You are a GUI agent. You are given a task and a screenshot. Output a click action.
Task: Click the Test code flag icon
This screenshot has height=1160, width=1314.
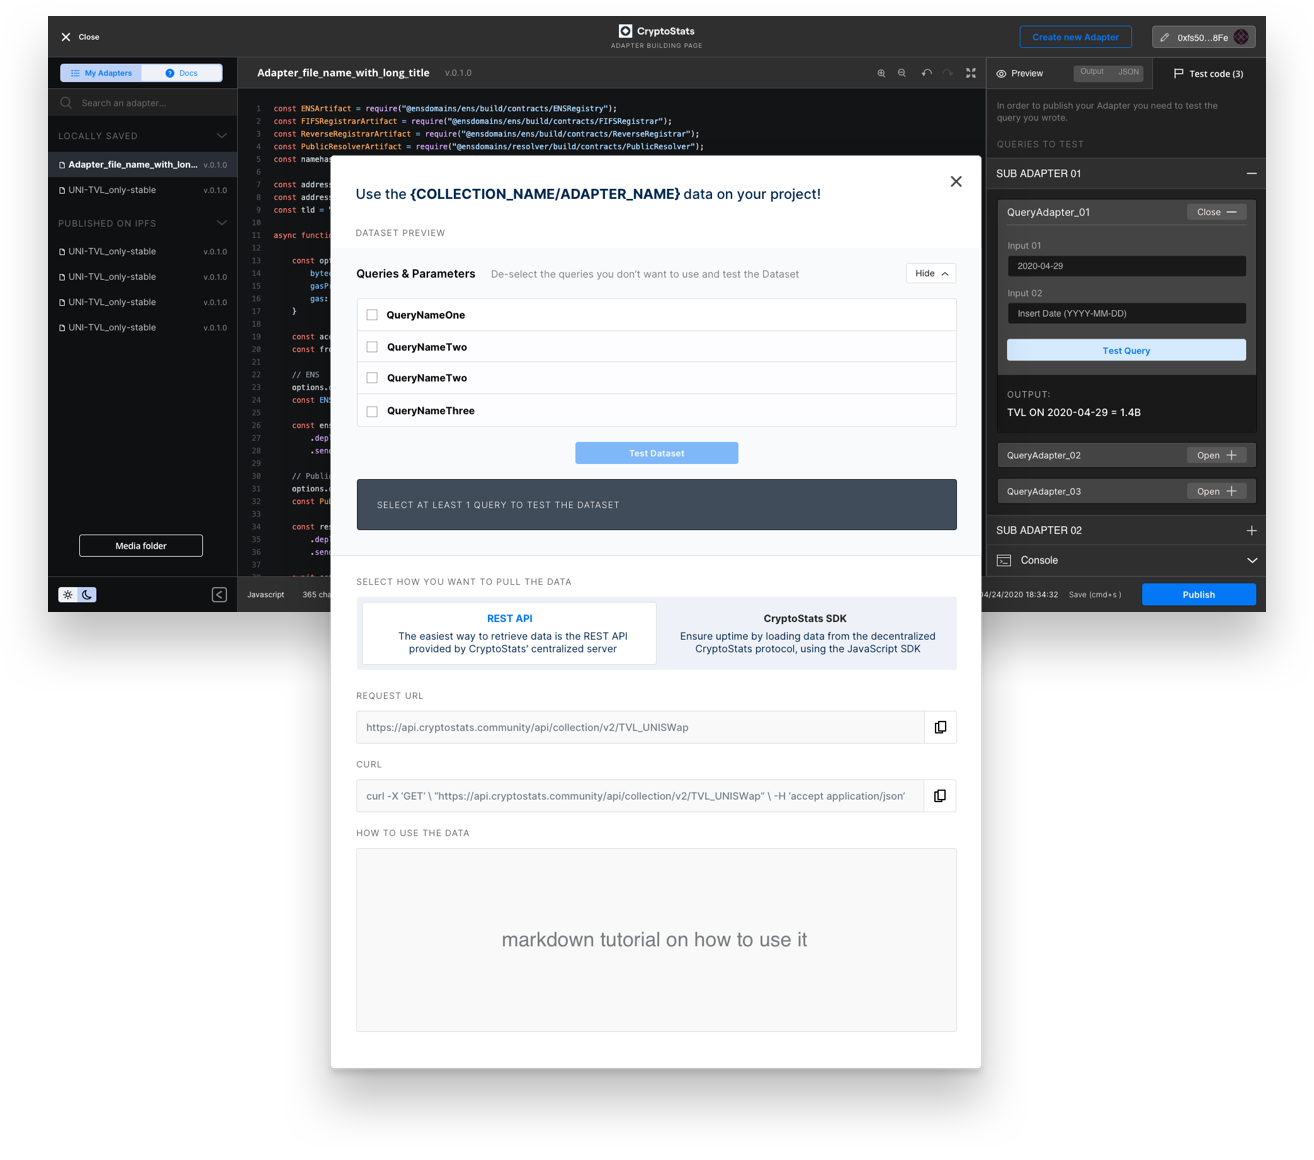(1178, 73)
